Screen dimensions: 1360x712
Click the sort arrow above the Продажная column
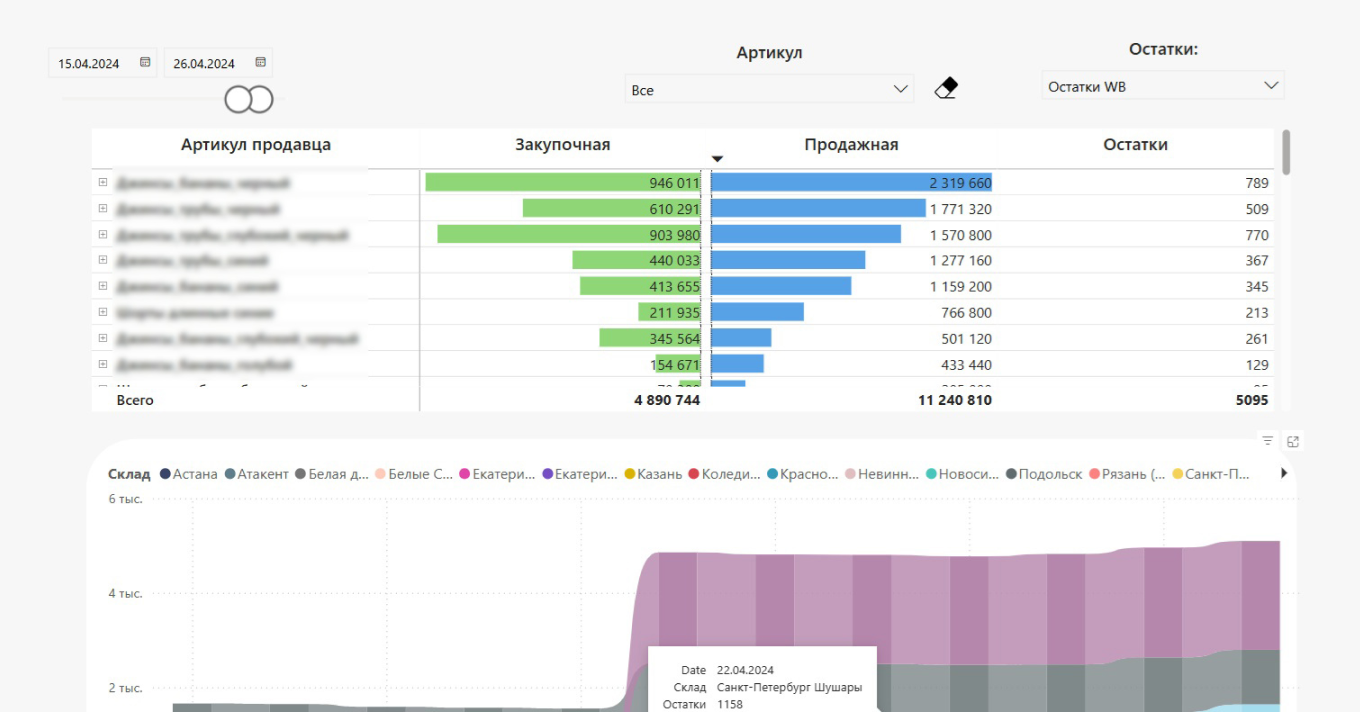[x=717, y=159]
